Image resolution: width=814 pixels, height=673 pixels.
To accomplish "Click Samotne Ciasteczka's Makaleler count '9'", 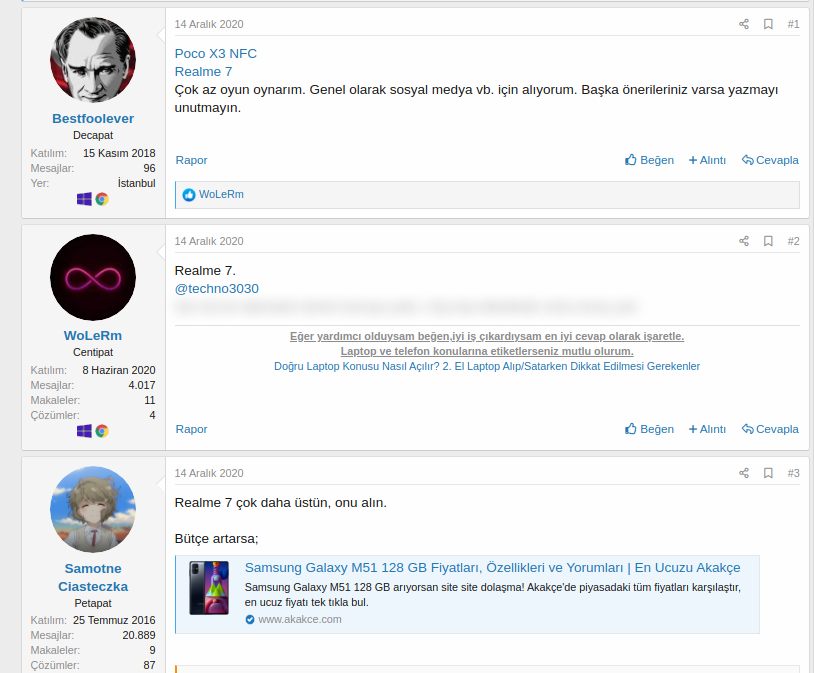I will (152, 650).
